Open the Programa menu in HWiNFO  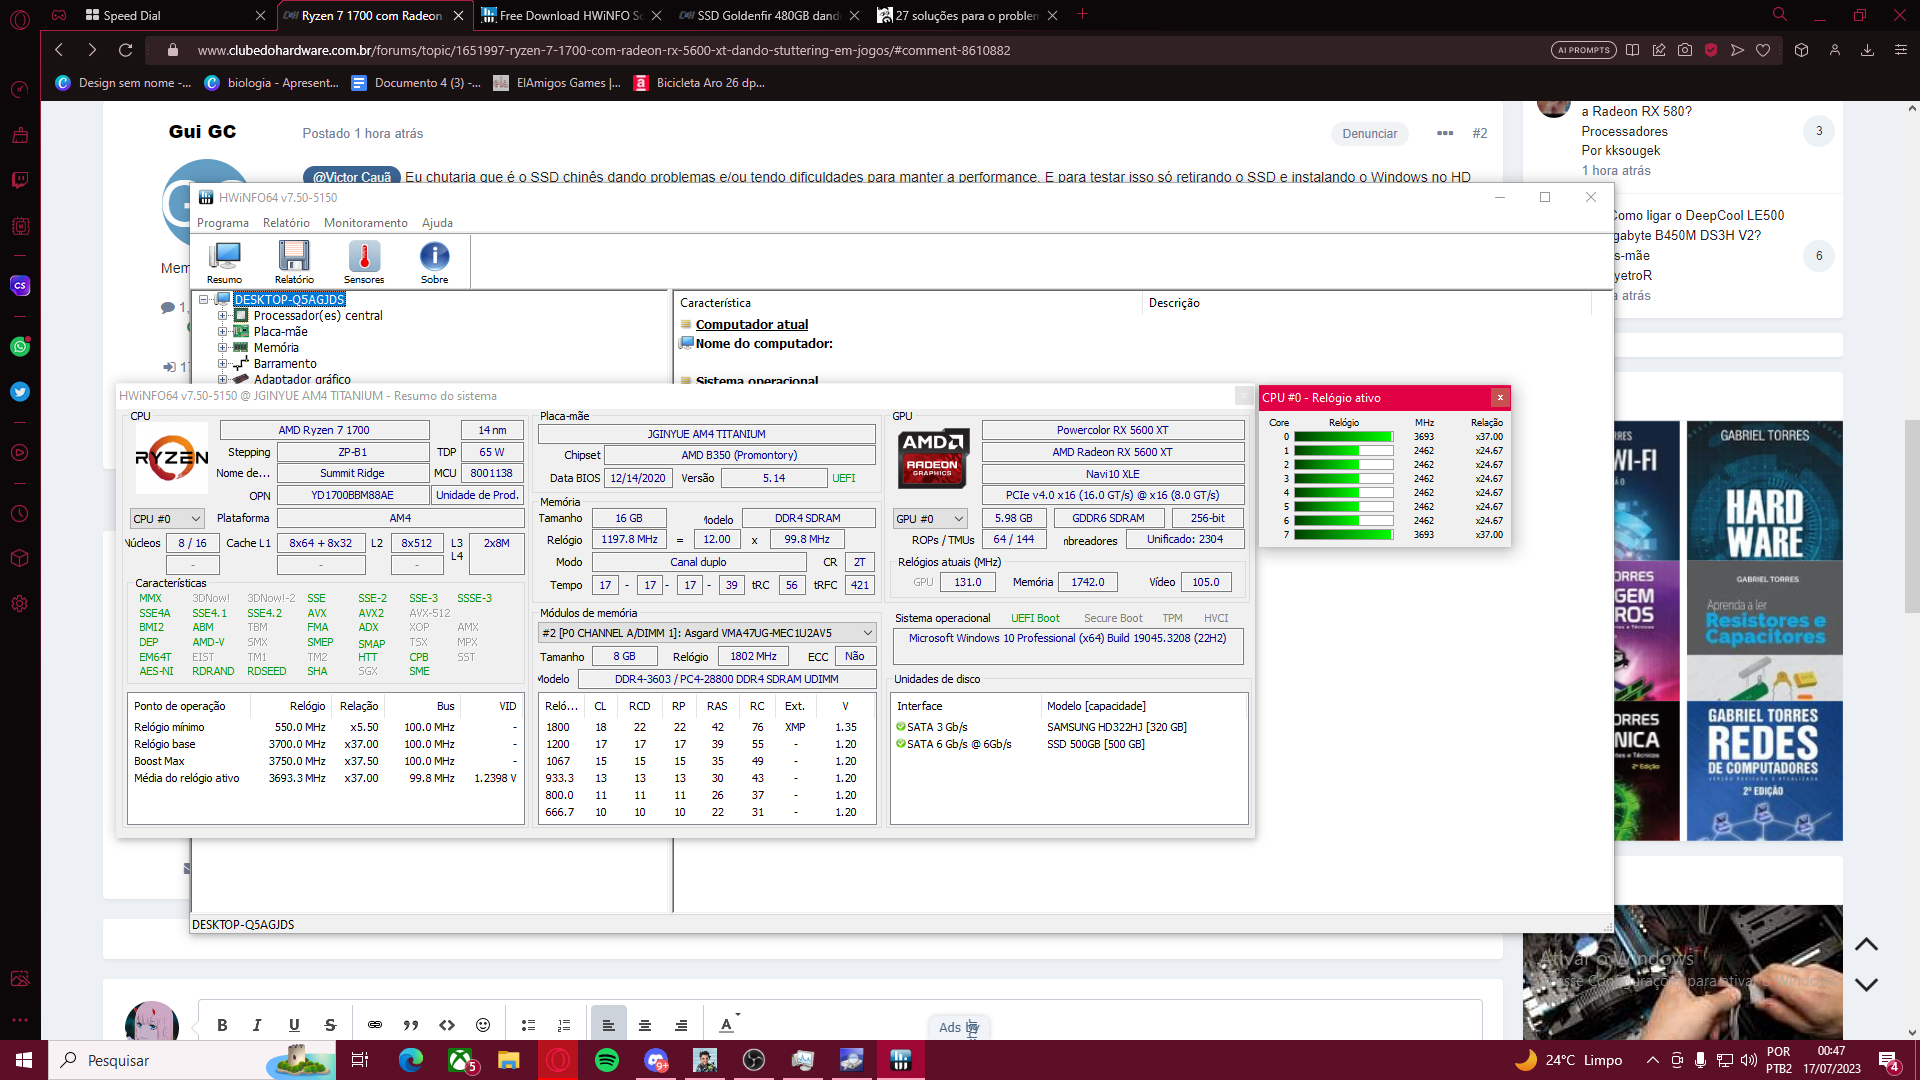223,223
